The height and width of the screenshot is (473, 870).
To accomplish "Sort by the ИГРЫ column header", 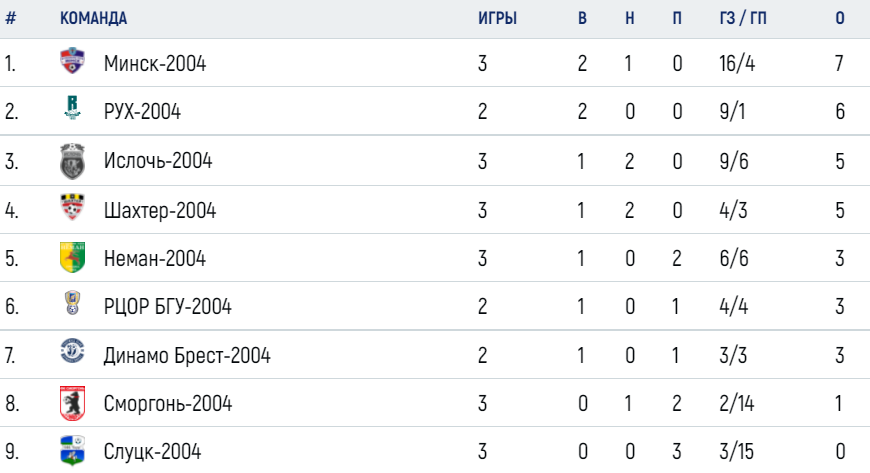I will point(497,18).
